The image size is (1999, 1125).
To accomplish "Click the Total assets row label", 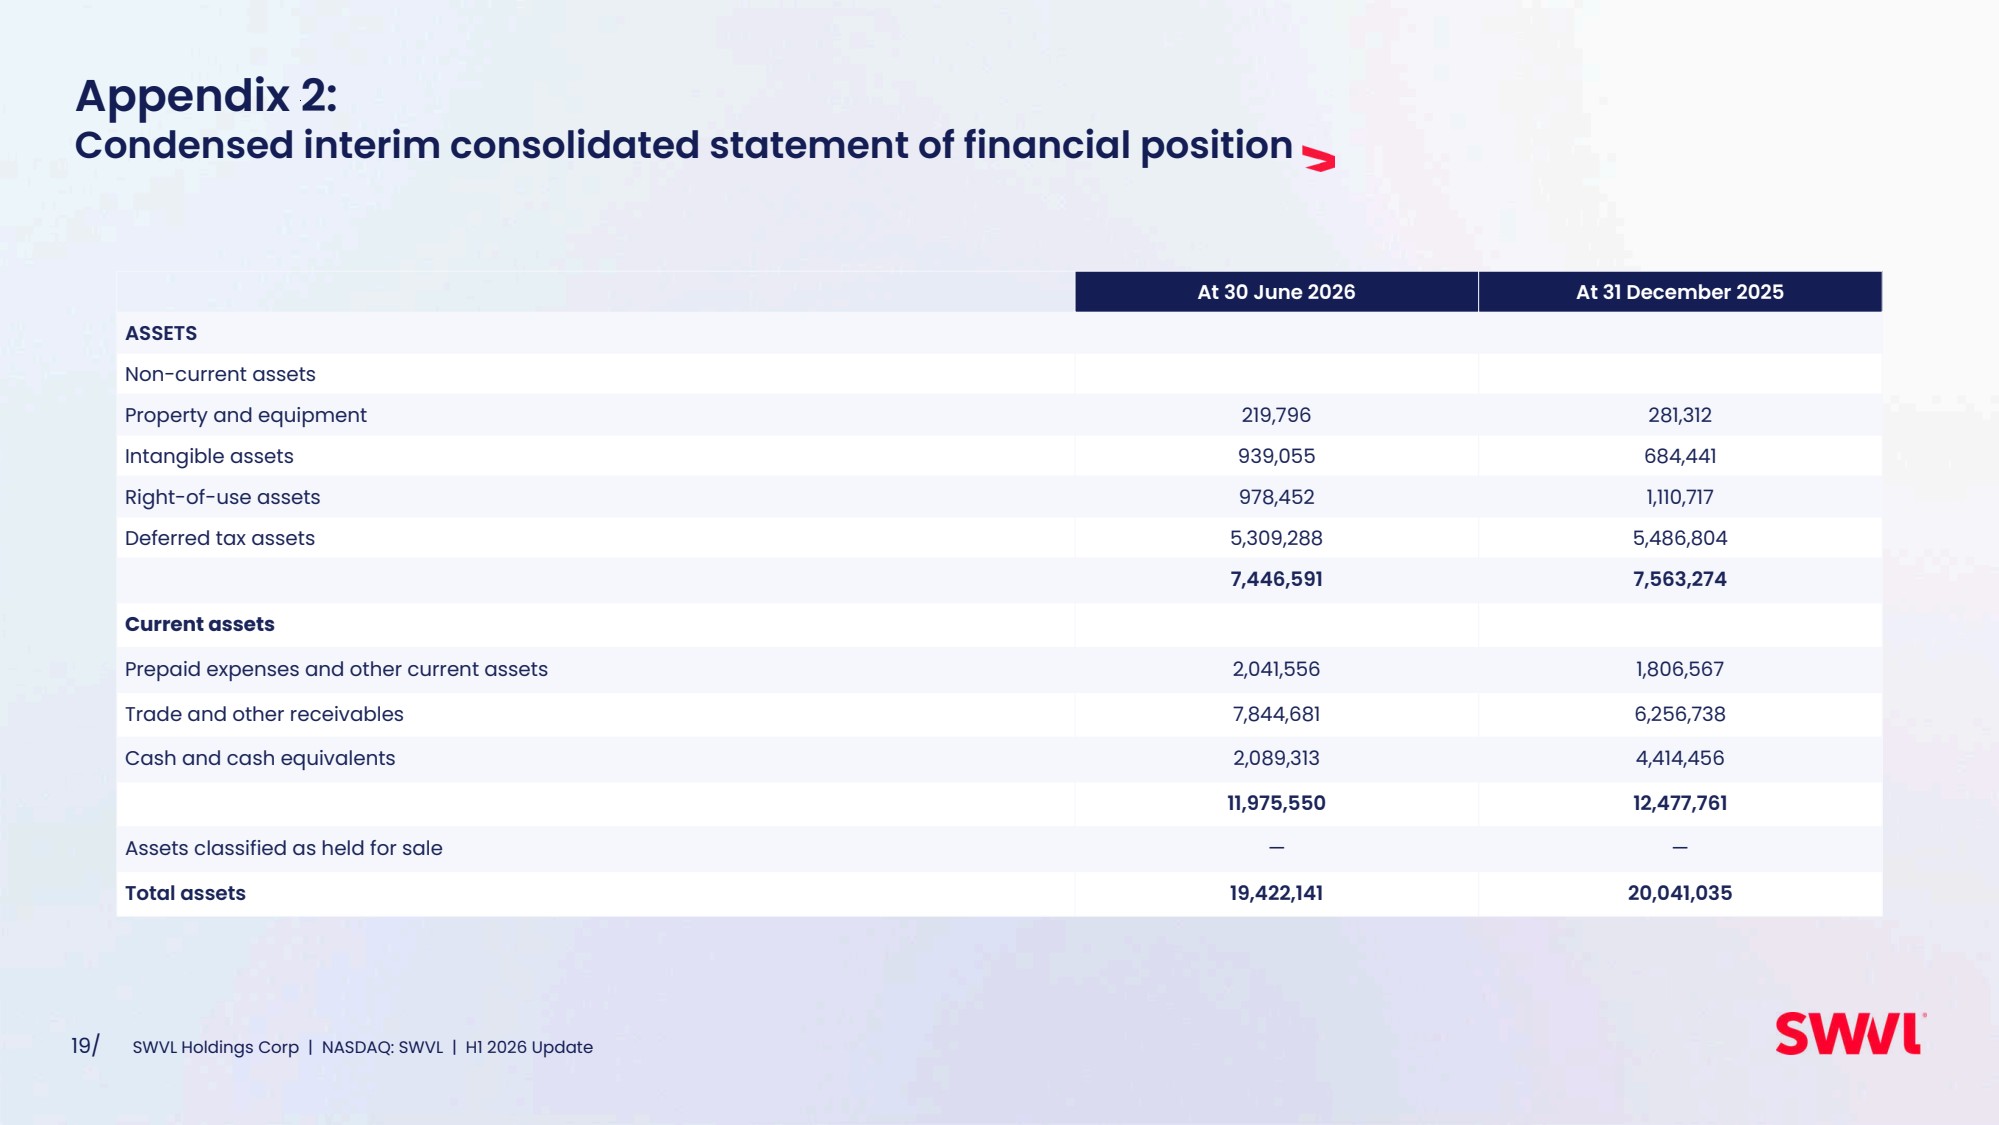I will coord(185,893).
